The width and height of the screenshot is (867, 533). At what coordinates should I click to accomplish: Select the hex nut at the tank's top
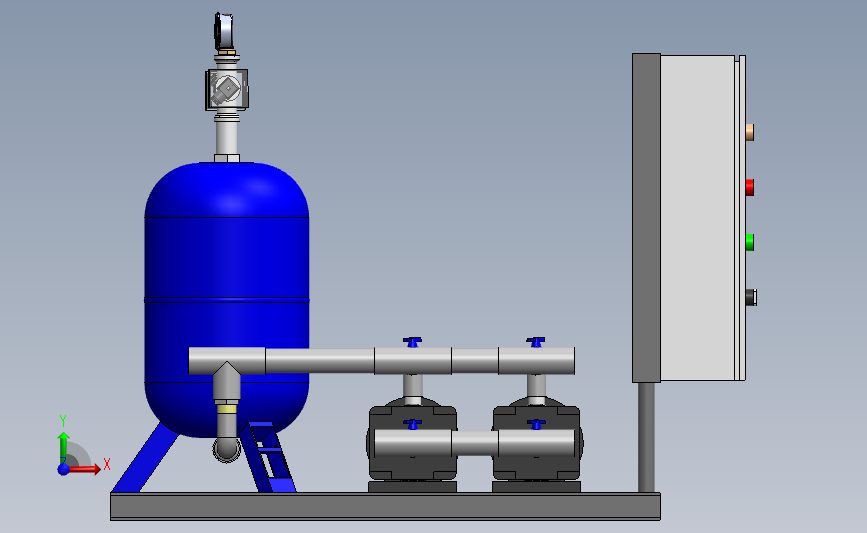[x=227, y=159]
